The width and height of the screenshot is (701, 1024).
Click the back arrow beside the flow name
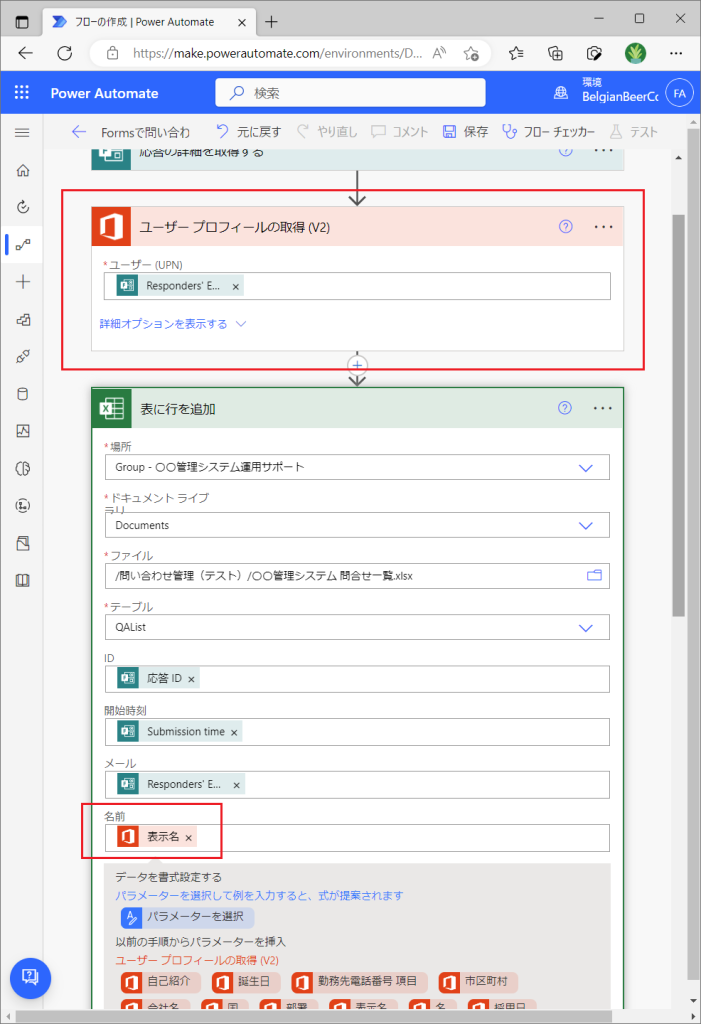coord(79,132)
